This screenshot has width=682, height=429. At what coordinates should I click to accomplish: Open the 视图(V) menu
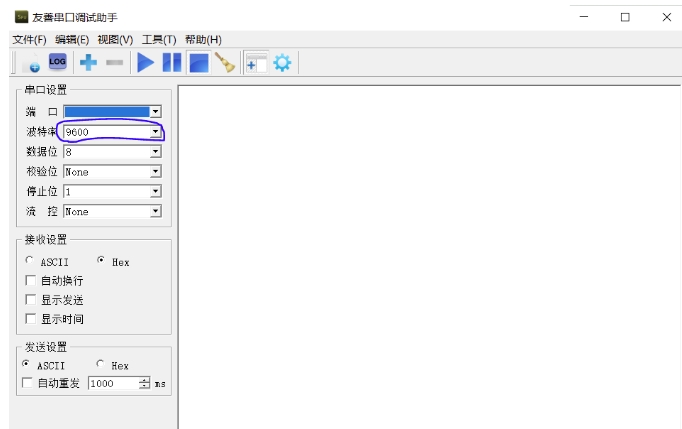(x=115, y=40)
